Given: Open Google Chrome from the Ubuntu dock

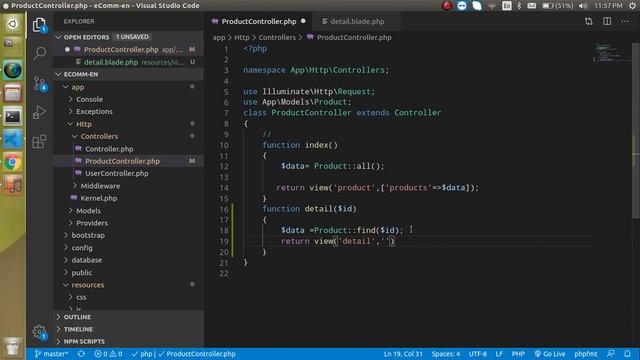Looking at the screenshot, I should click(13, 162).
